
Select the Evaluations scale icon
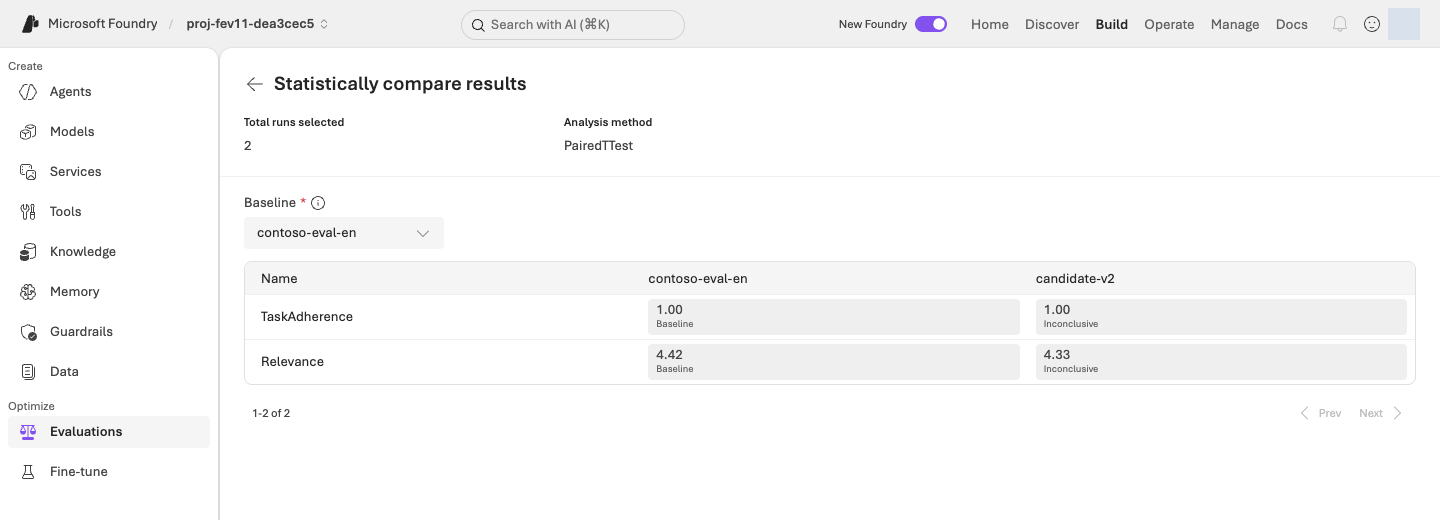(29, 432)
